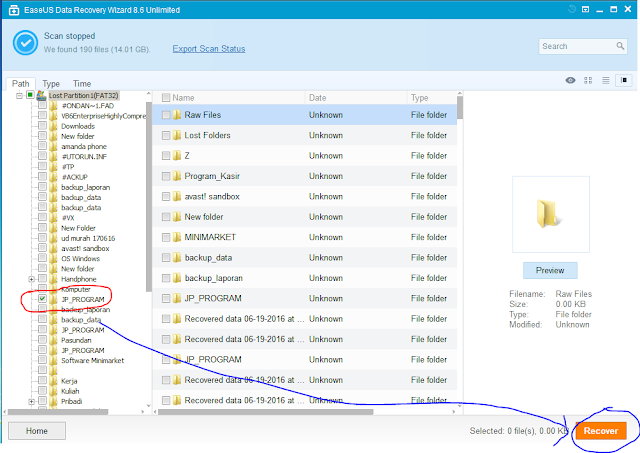Screen dimensions: 640x453
Task: Expand the Handphone tree node
Action: click(x=31, y=279)
